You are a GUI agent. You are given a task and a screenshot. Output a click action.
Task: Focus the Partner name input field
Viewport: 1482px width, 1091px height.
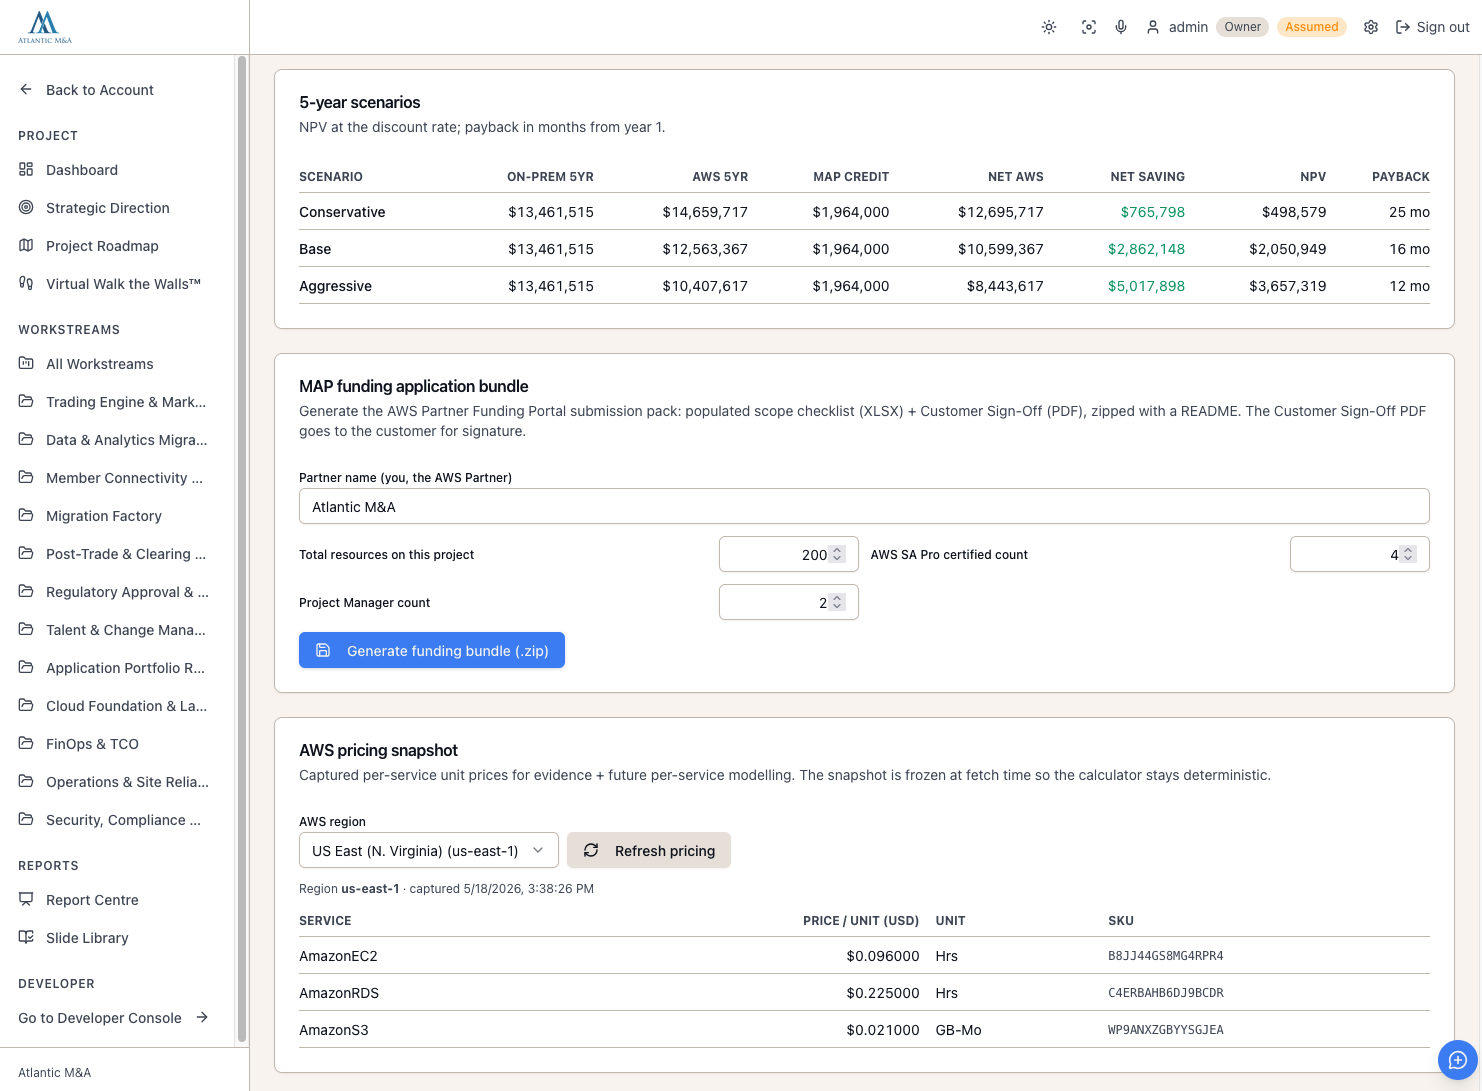(864, 506)
